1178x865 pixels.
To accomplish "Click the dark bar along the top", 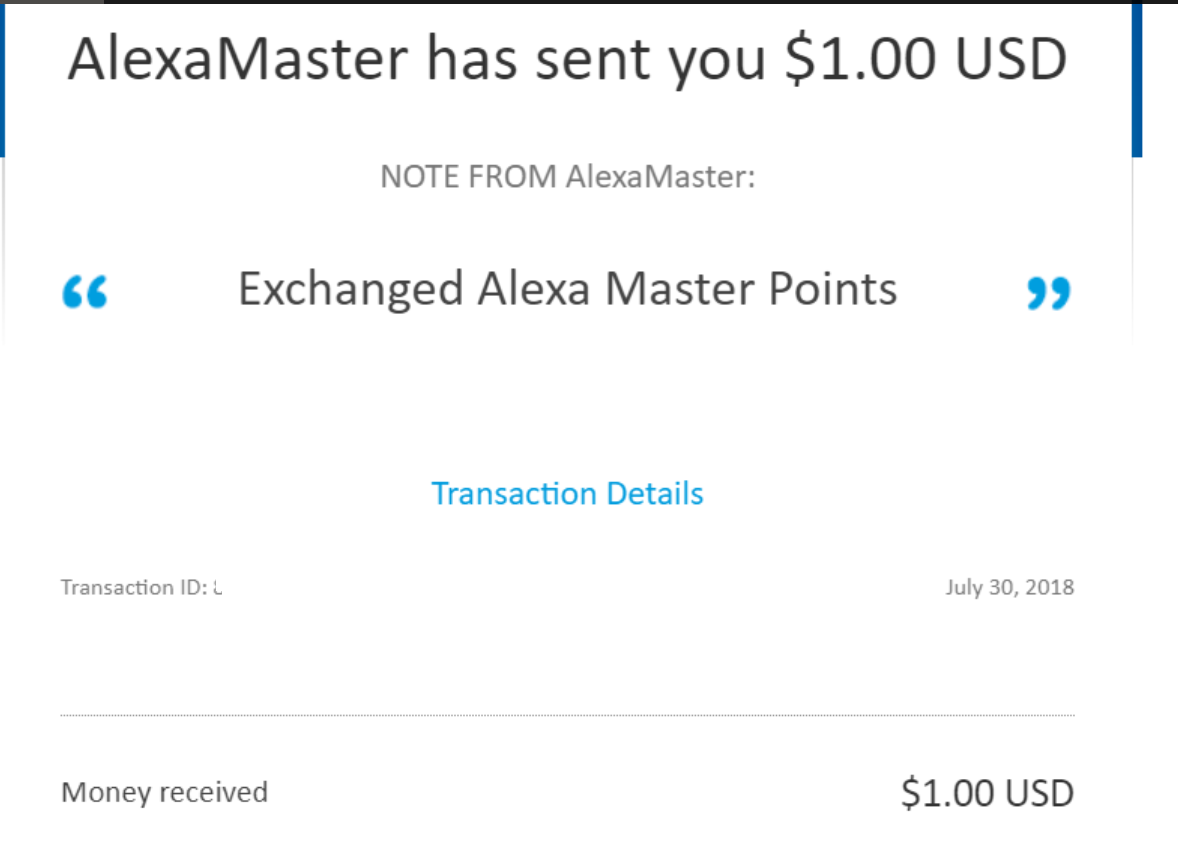I will click(600, 2).
